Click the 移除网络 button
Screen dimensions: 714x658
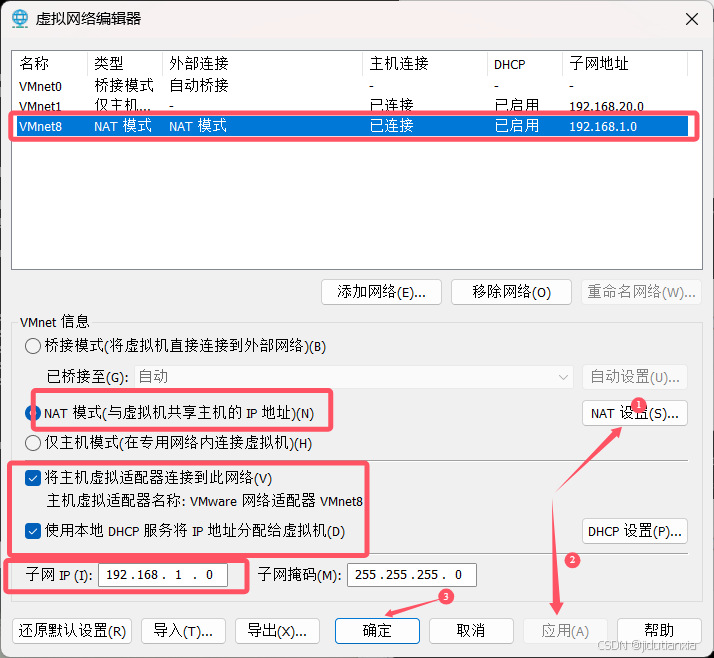pyautogui.click(x=511, y=292)
